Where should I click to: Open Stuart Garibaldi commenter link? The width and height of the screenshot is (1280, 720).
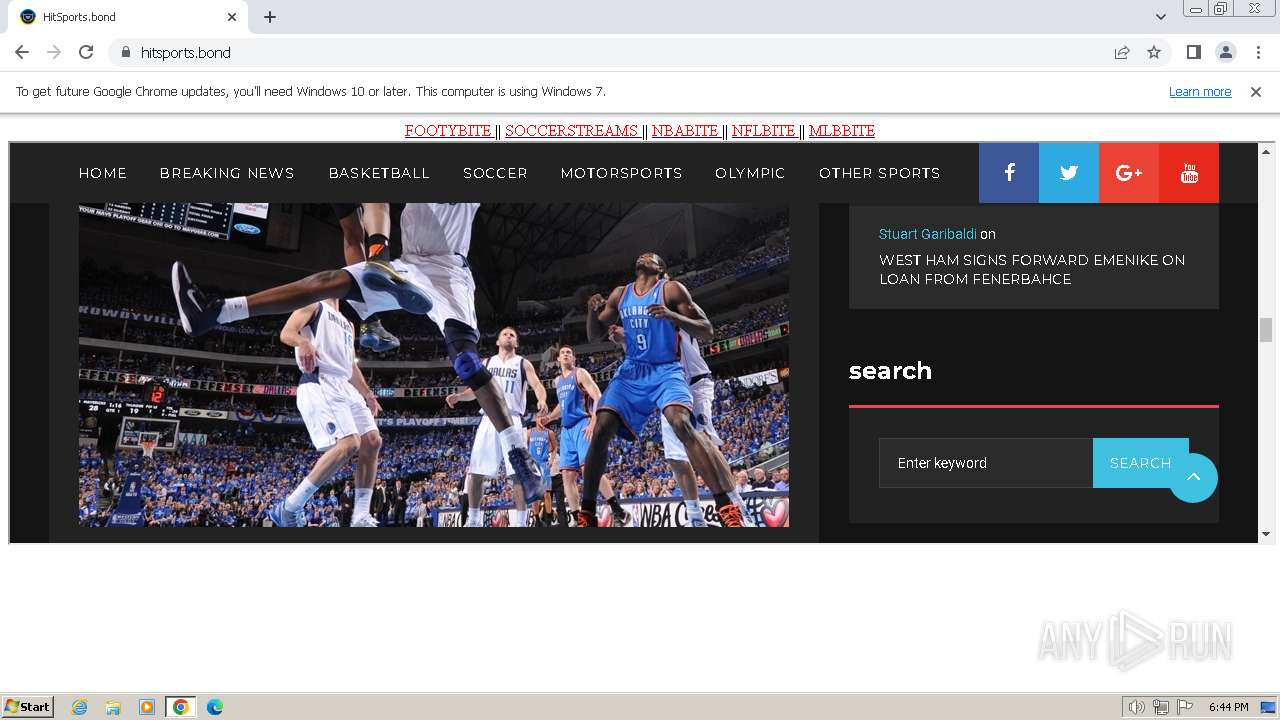[x=928, y=234]
